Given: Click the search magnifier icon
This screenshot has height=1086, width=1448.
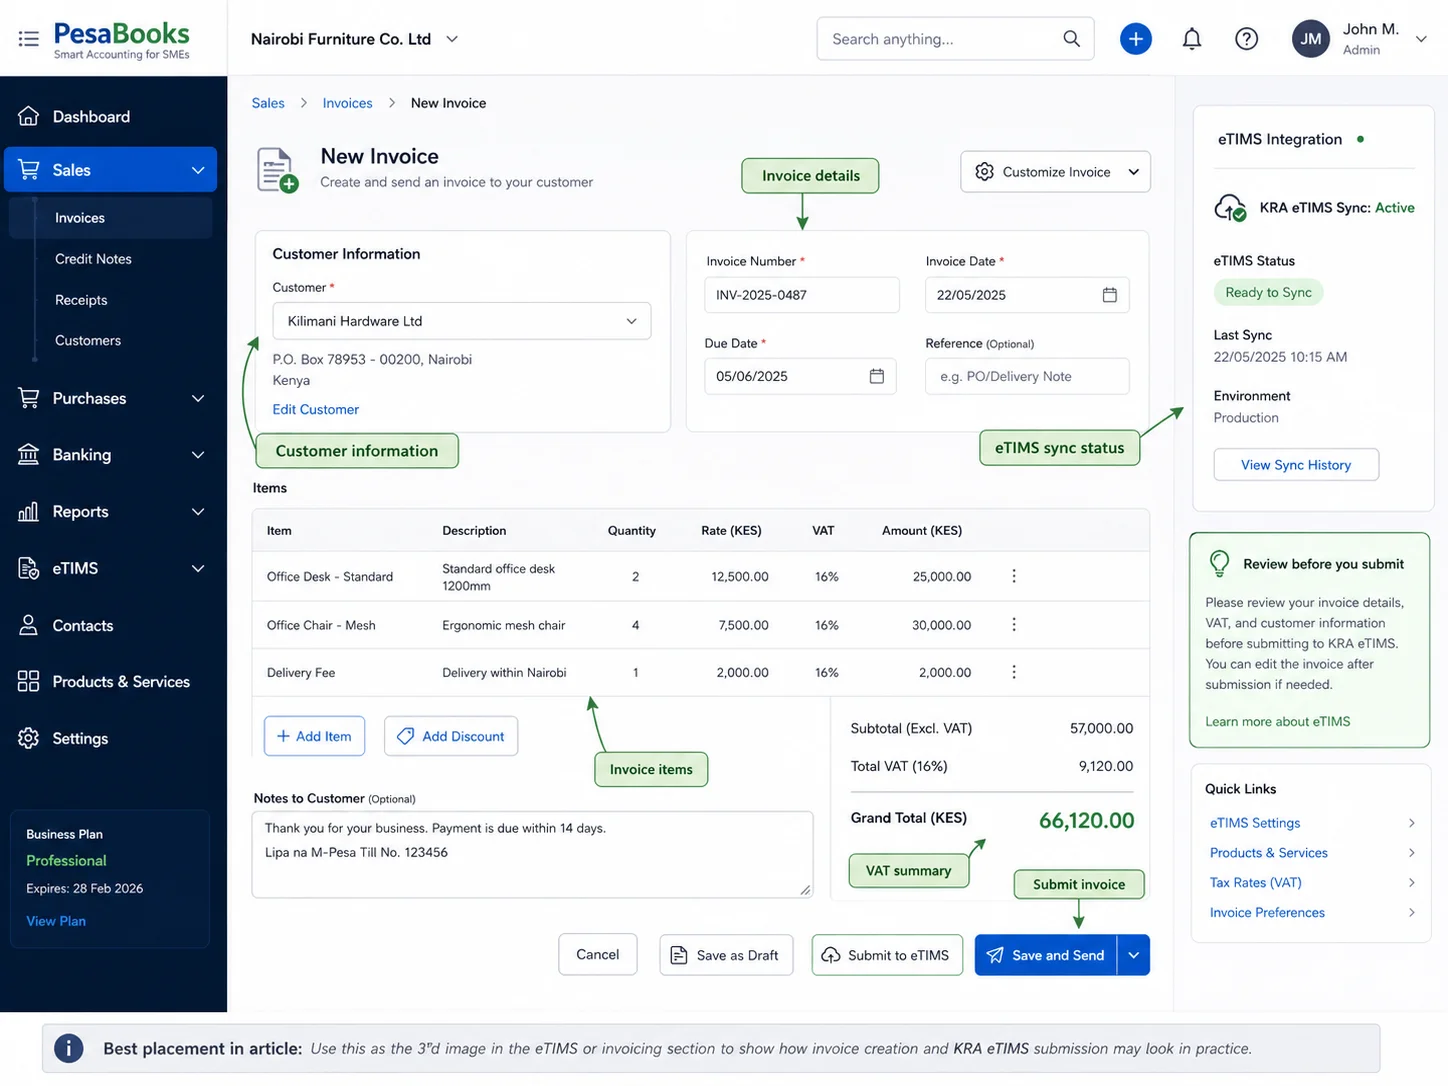Looking at the screenshot, I should click(1071, 39).
